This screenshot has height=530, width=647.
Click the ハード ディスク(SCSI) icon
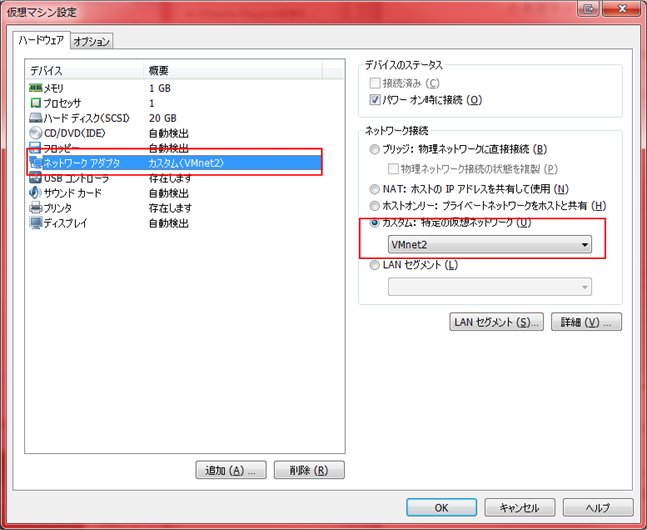[35, 118]
